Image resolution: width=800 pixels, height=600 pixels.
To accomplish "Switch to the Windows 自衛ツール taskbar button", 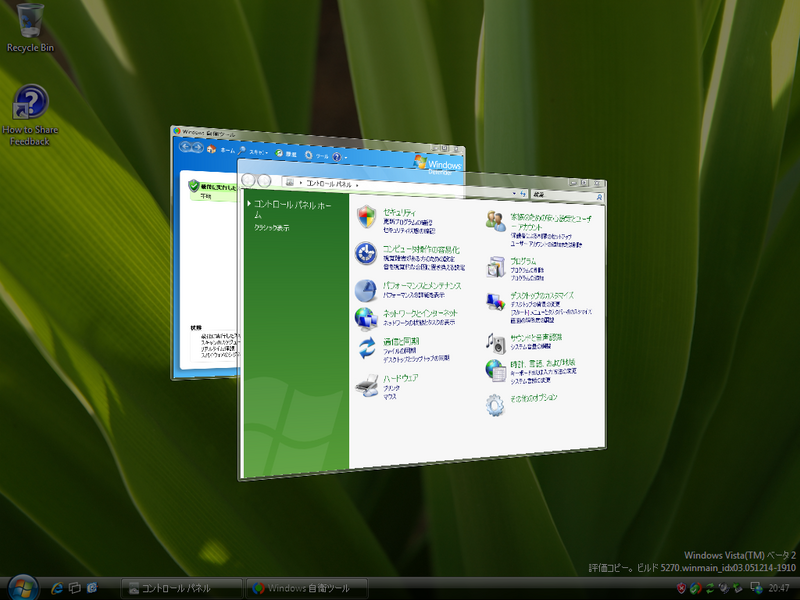I will coord(307,588).
